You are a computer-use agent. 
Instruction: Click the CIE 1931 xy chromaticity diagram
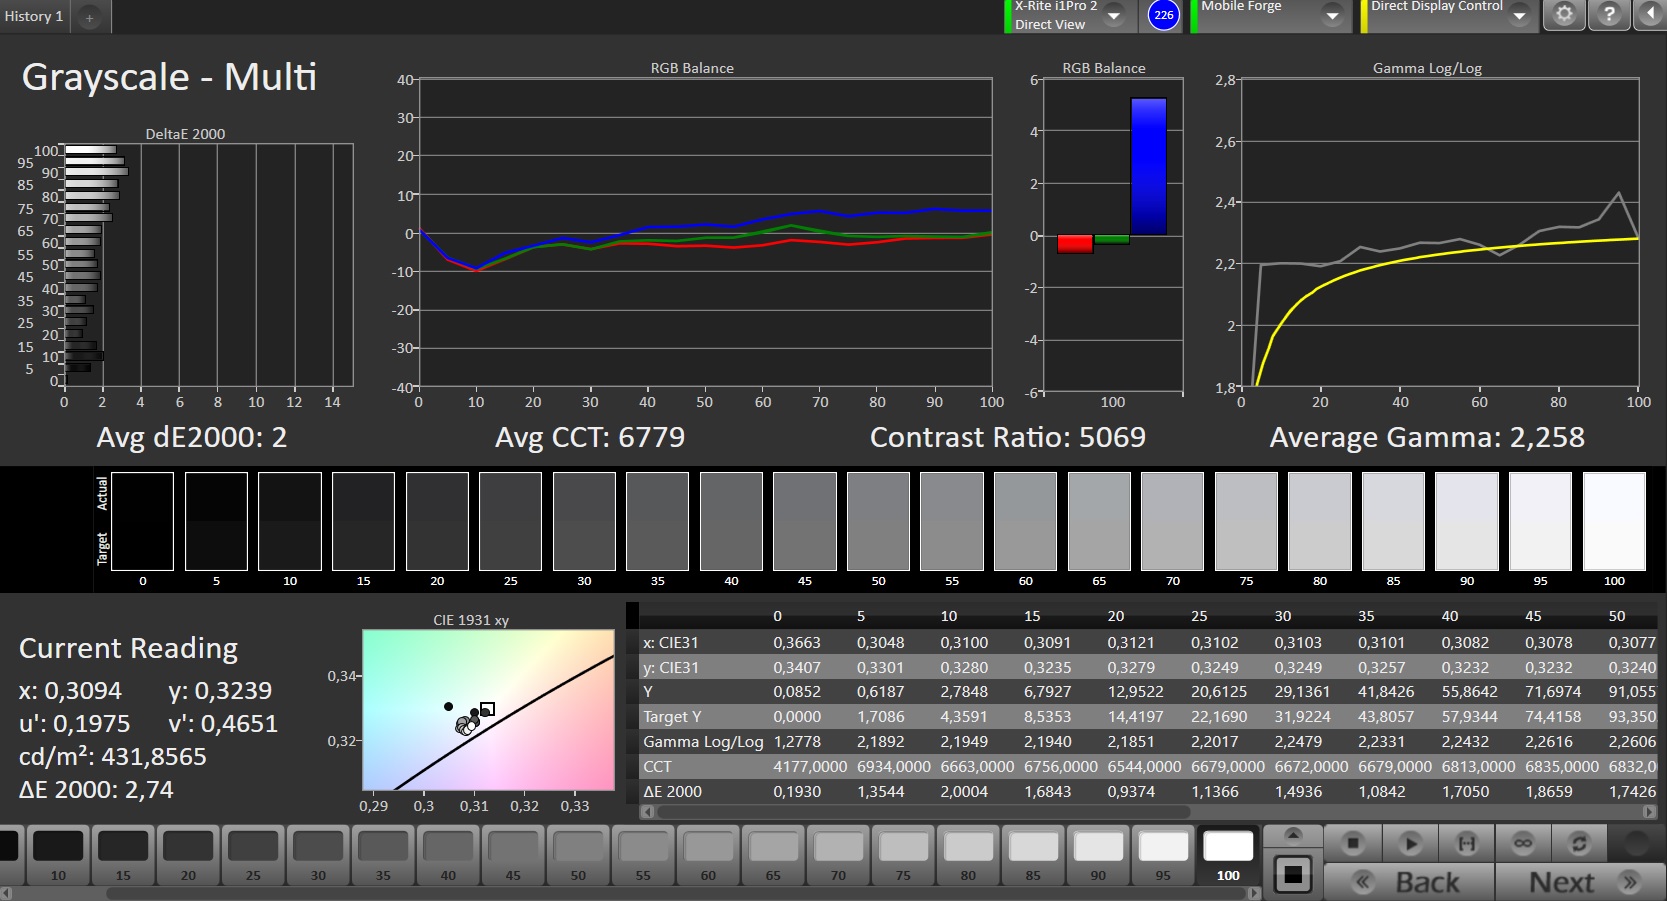[488, 710]
